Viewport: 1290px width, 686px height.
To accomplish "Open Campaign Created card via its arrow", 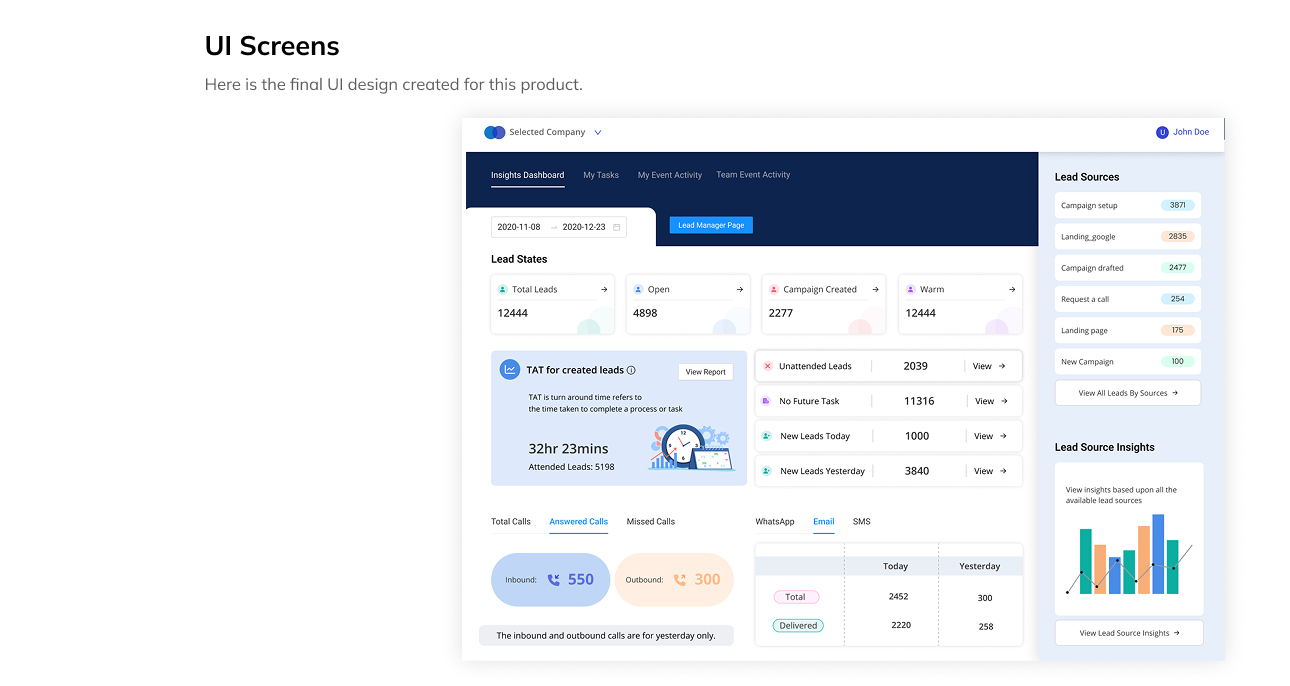I will 875,290.
